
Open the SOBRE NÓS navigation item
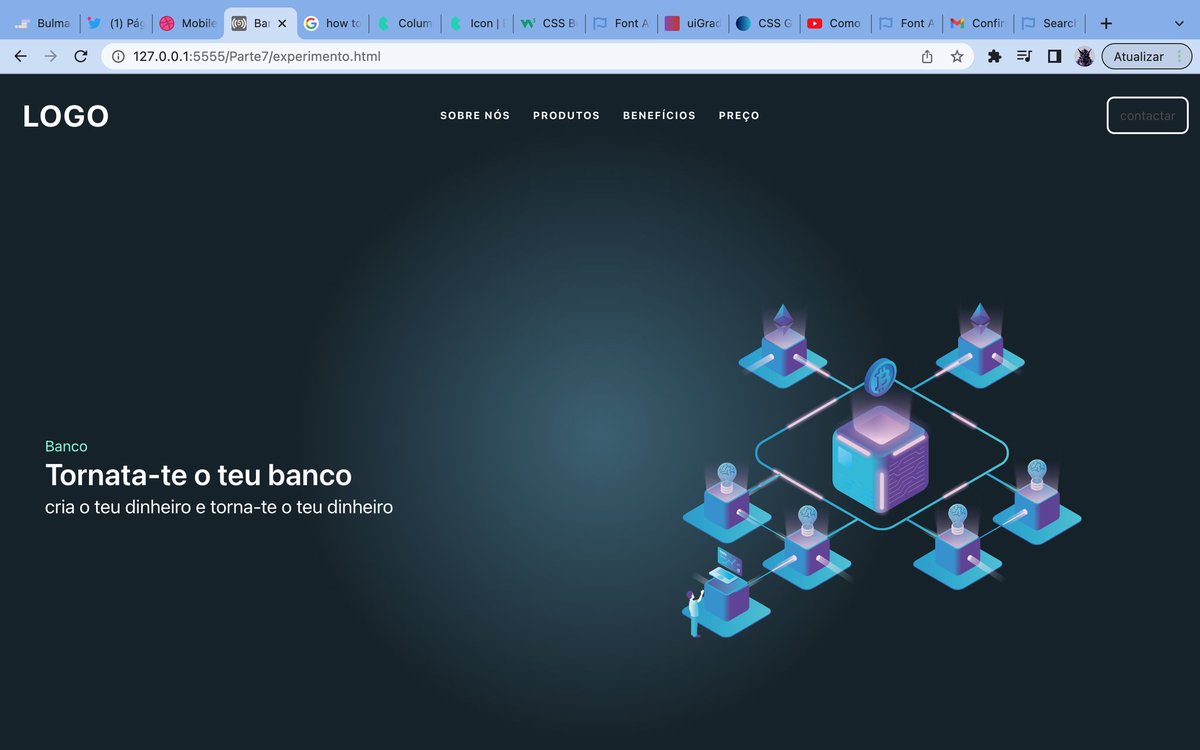coord(474,115)
